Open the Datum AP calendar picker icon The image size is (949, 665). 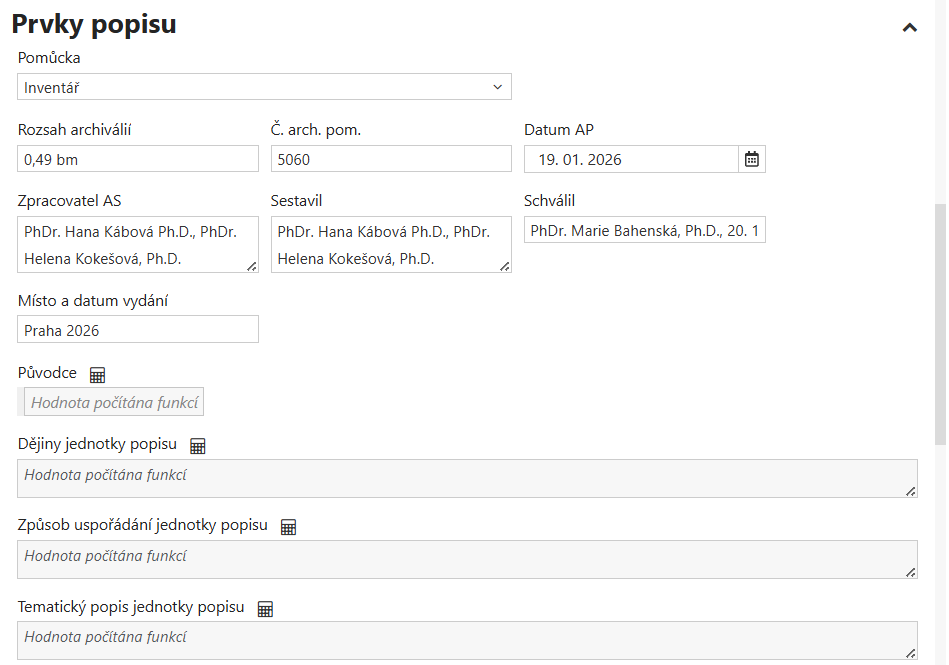(752, 159)
